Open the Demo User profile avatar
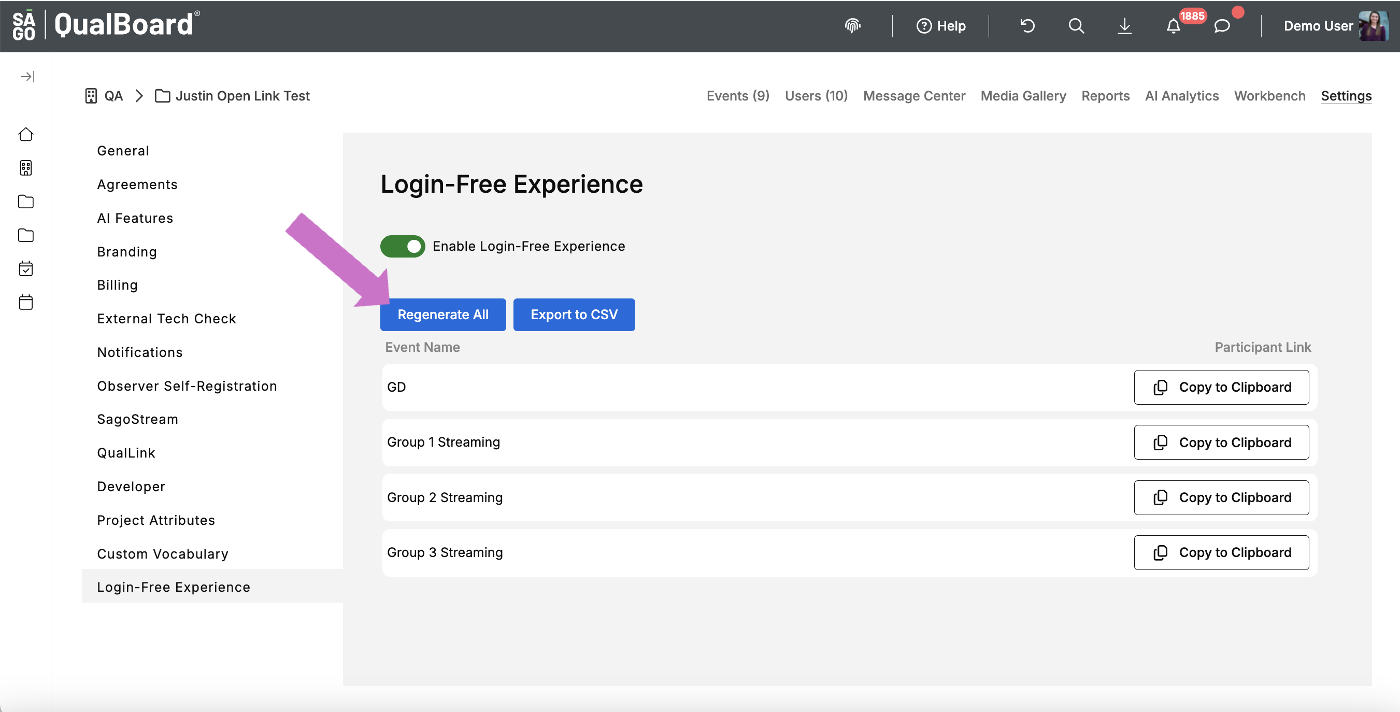This screenshot has height=712, width=1400. click(1373, 26)
